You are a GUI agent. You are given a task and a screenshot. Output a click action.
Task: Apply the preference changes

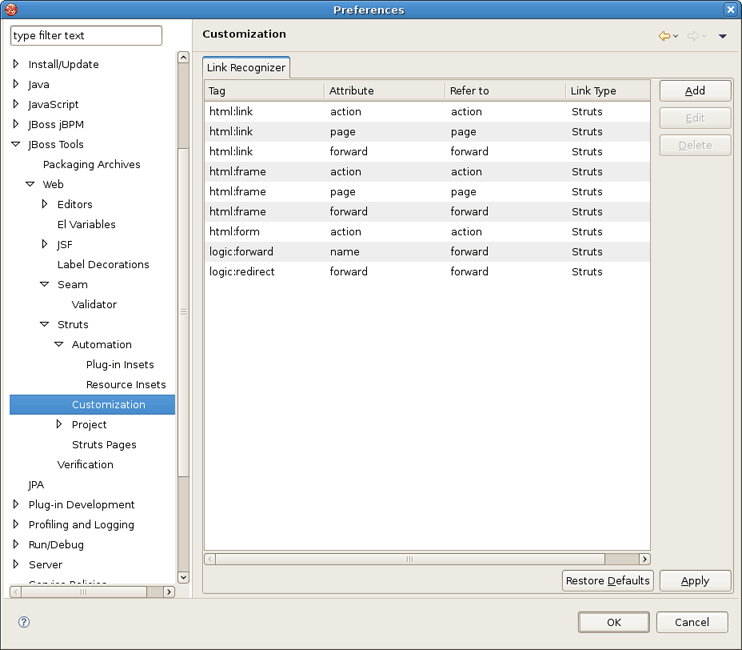point(694,581)
